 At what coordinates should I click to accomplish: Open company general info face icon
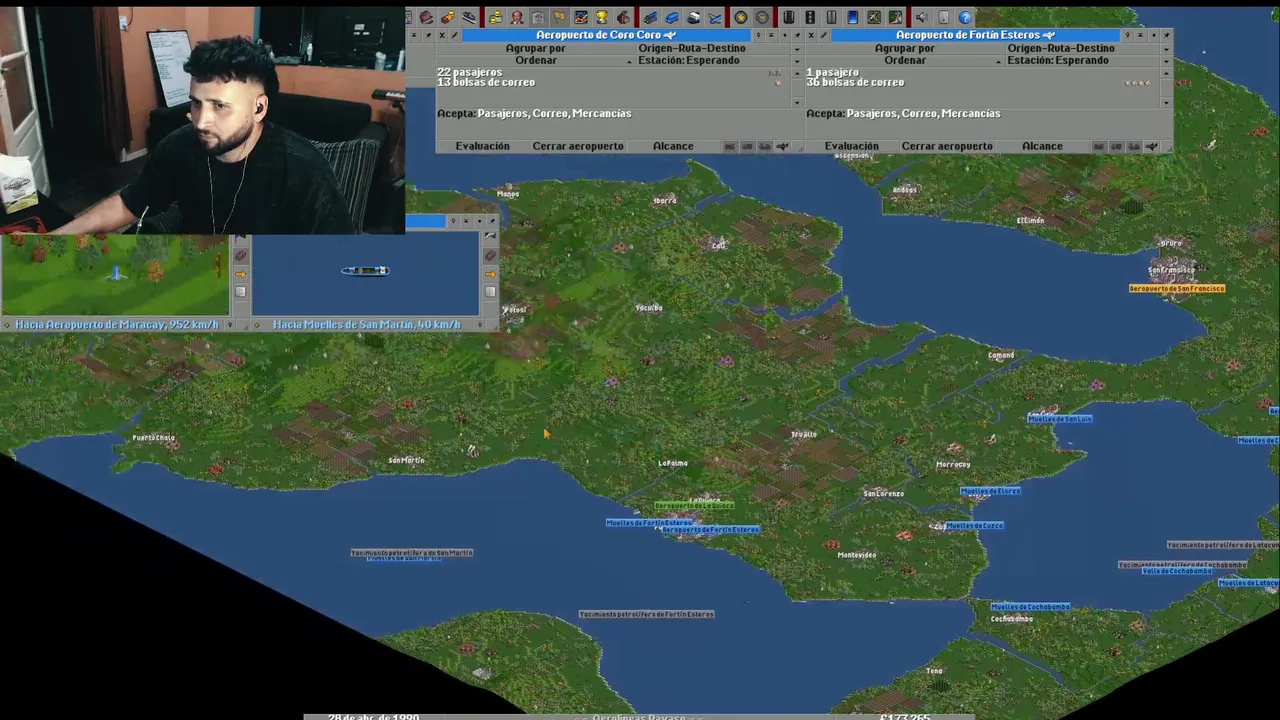click(516, 17)
